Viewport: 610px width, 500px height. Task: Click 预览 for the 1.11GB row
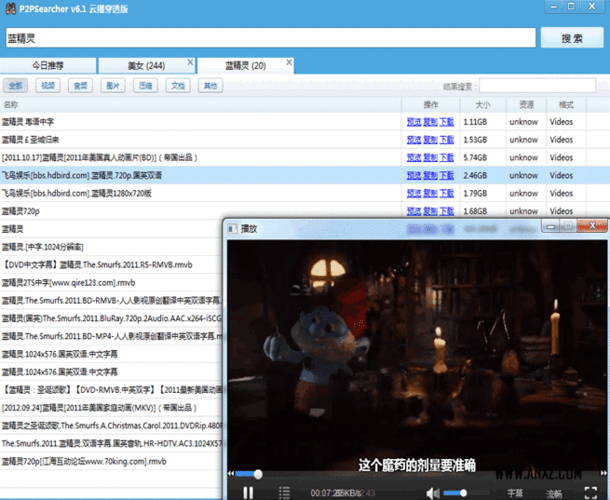414,122
